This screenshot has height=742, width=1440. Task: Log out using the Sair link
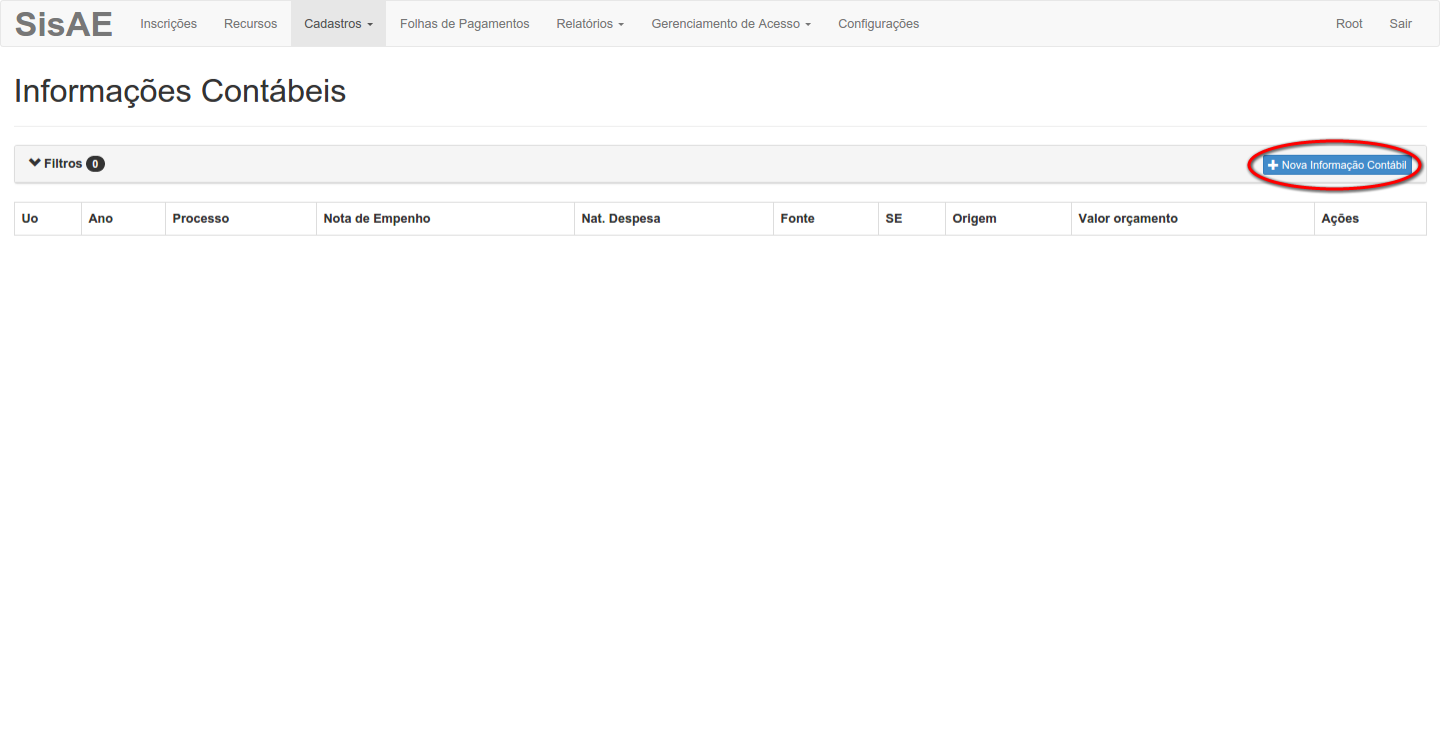pyautogui.click(x=1401, y=24)
